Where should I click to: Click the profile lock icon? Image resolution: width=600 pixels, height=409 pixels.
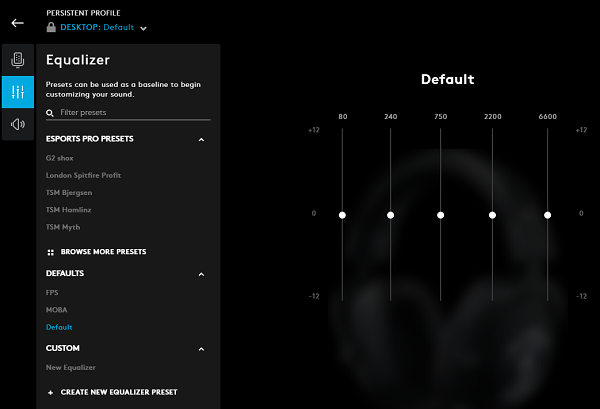[52, 28]
